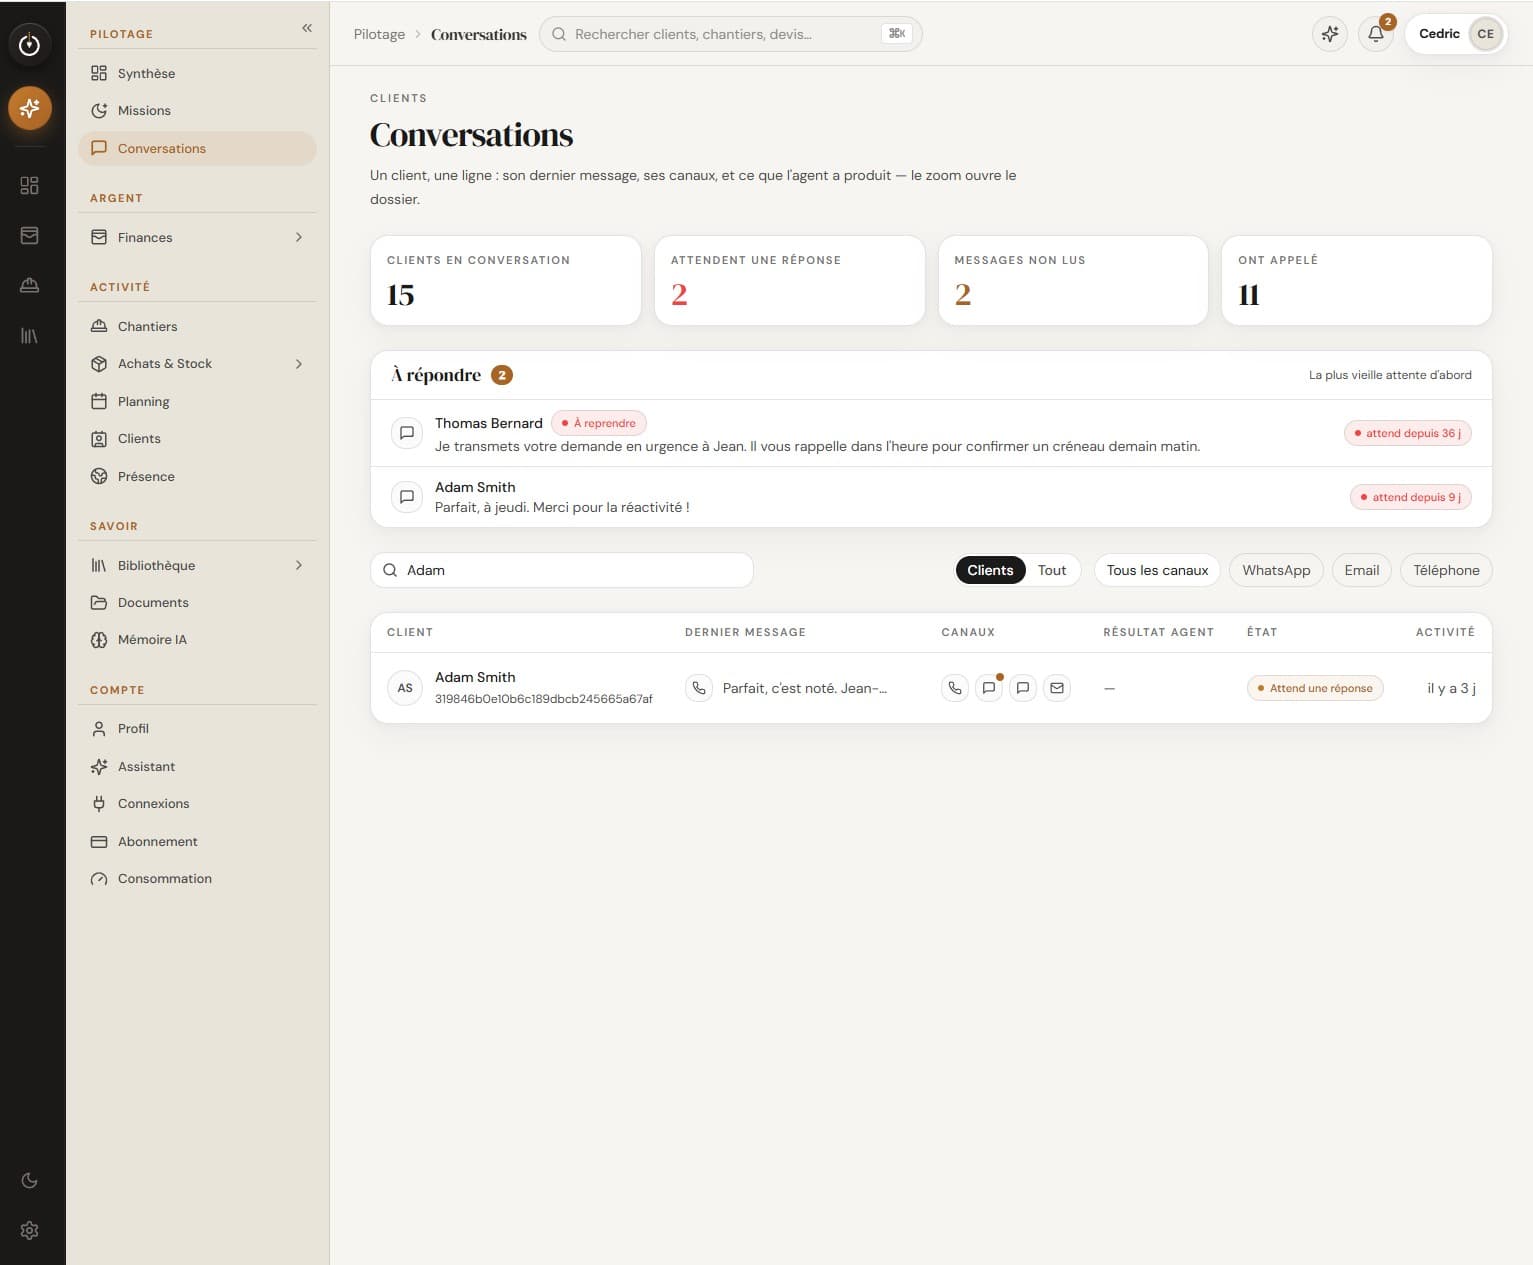Expand the Achats & Stock submenu
Screen dimensions: 1533x1265
298,364
